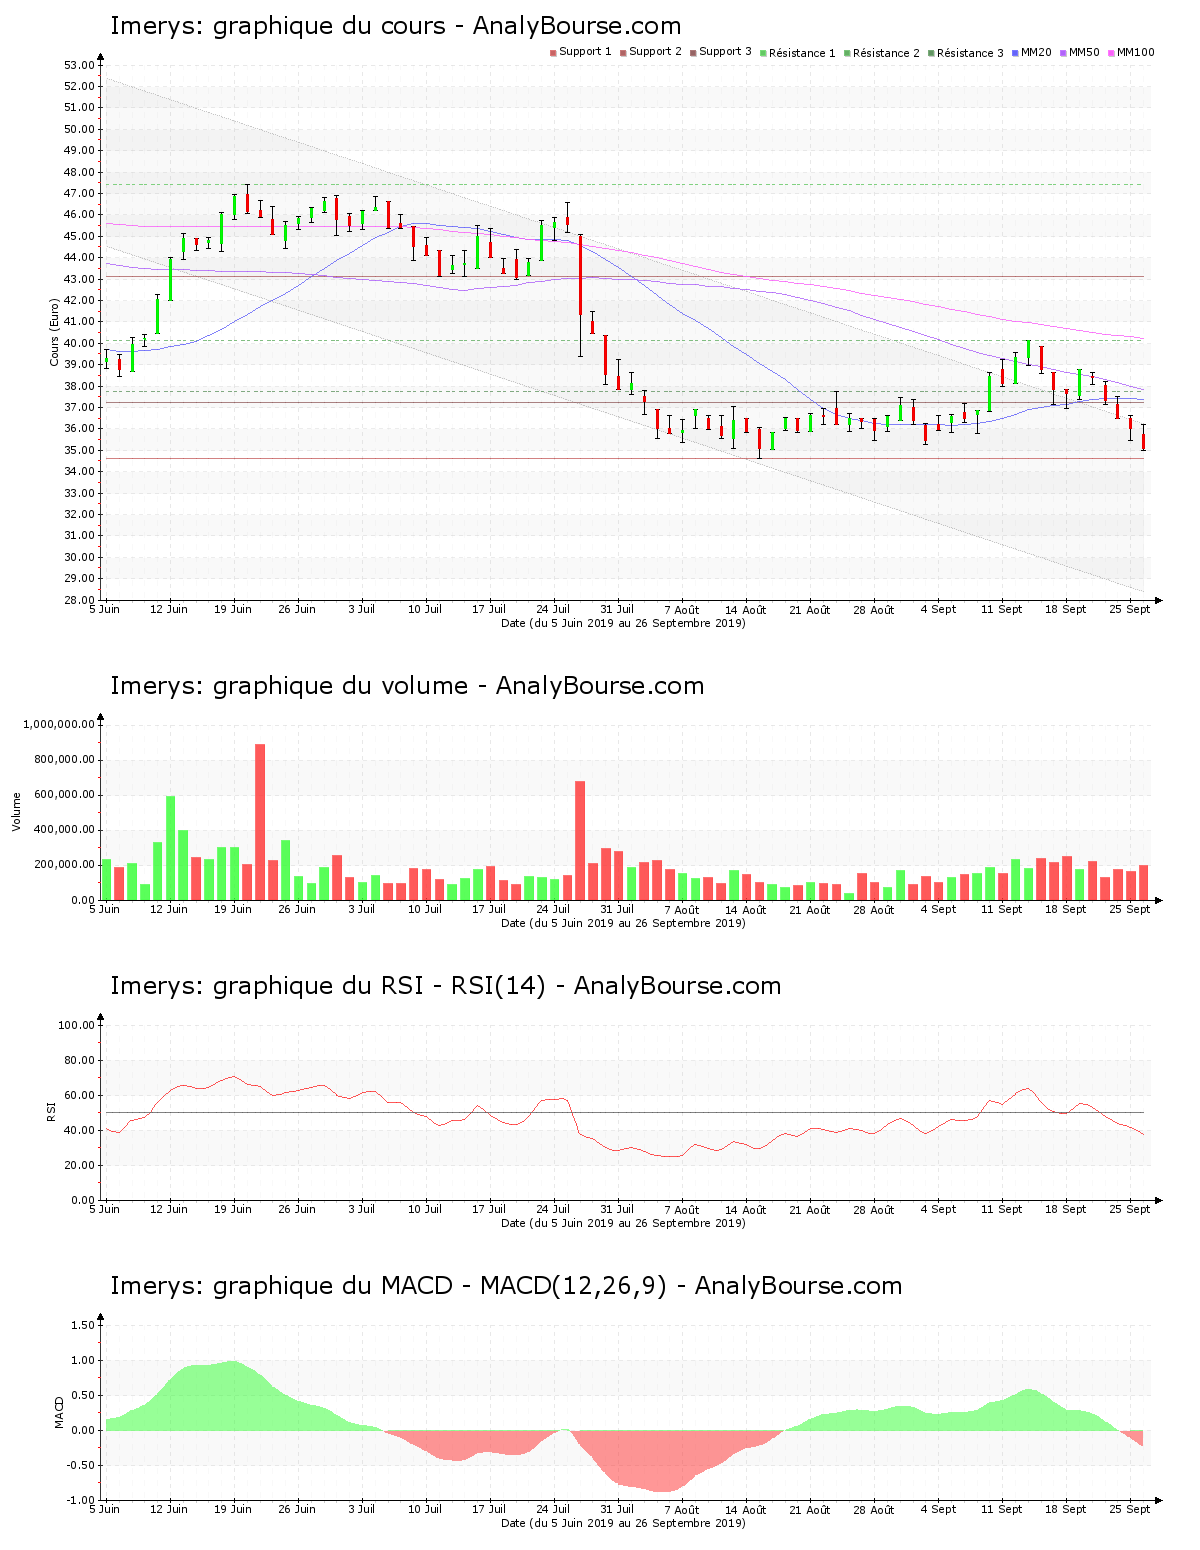Click the Résistance 2 legend label

coord(885,53)
